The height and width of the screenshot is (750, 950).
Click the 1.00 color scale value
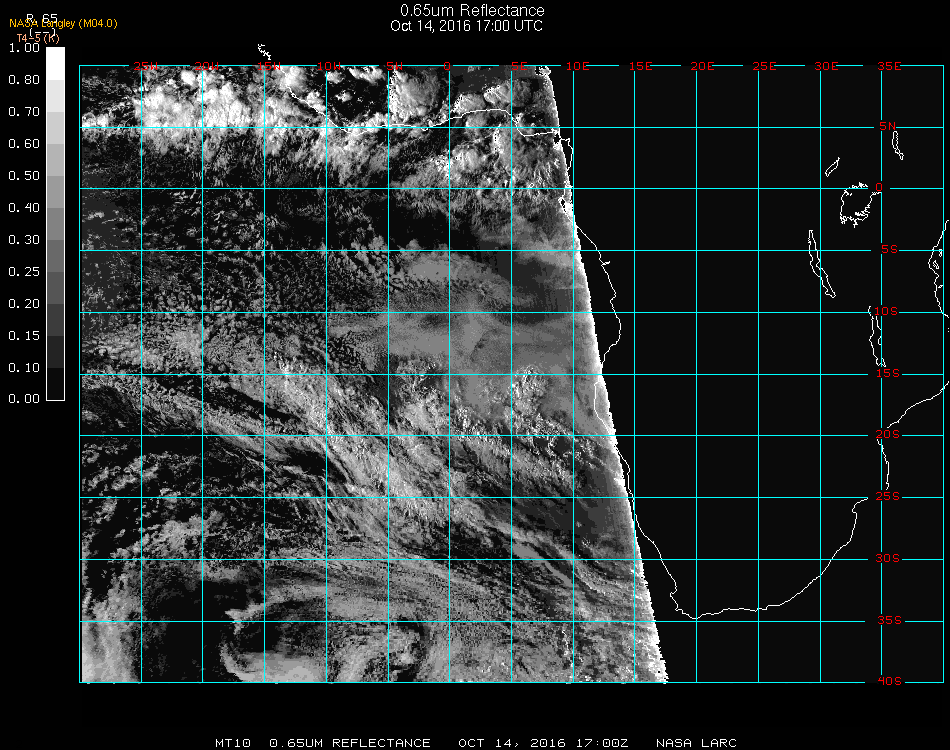[x=24, y=48]
